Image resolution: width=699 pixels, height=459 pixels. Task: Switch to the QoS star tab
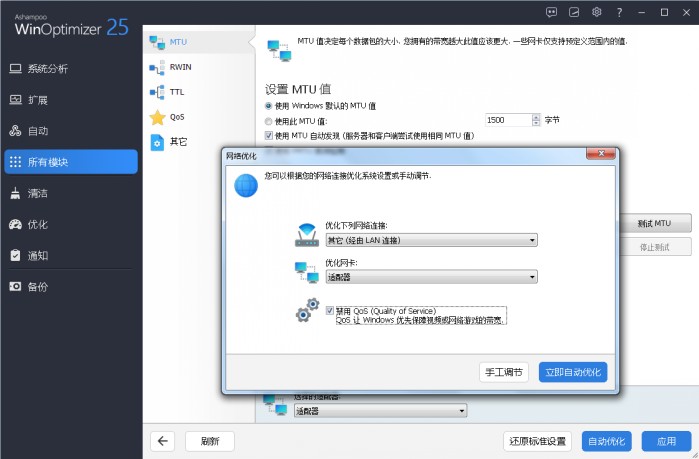(177, 117)
